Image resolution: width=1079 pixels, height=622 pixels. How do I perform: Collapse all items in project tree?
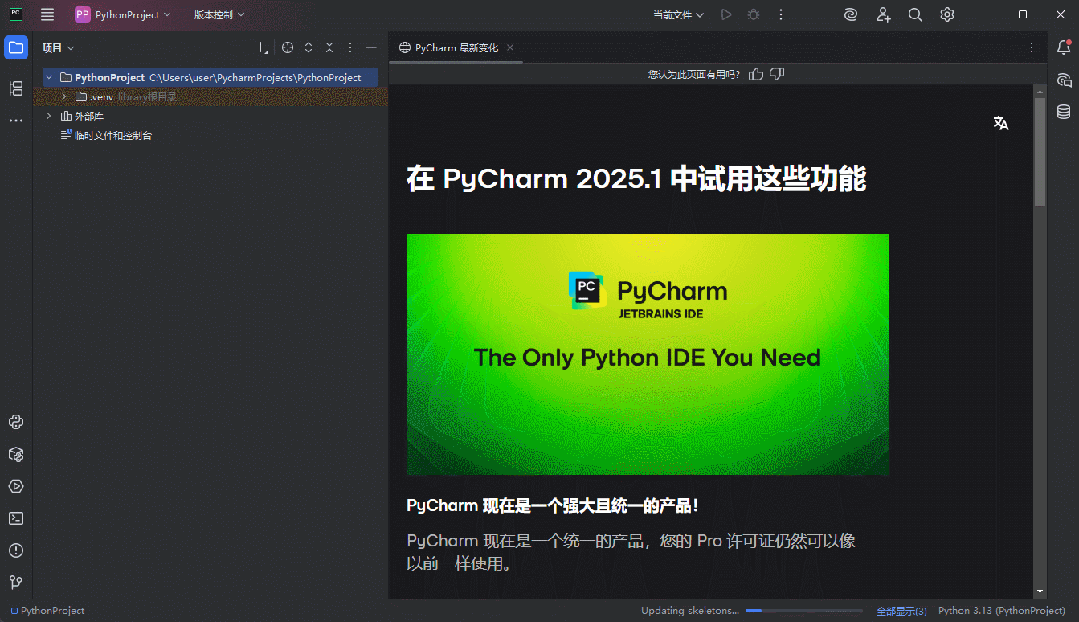[330, 47]
